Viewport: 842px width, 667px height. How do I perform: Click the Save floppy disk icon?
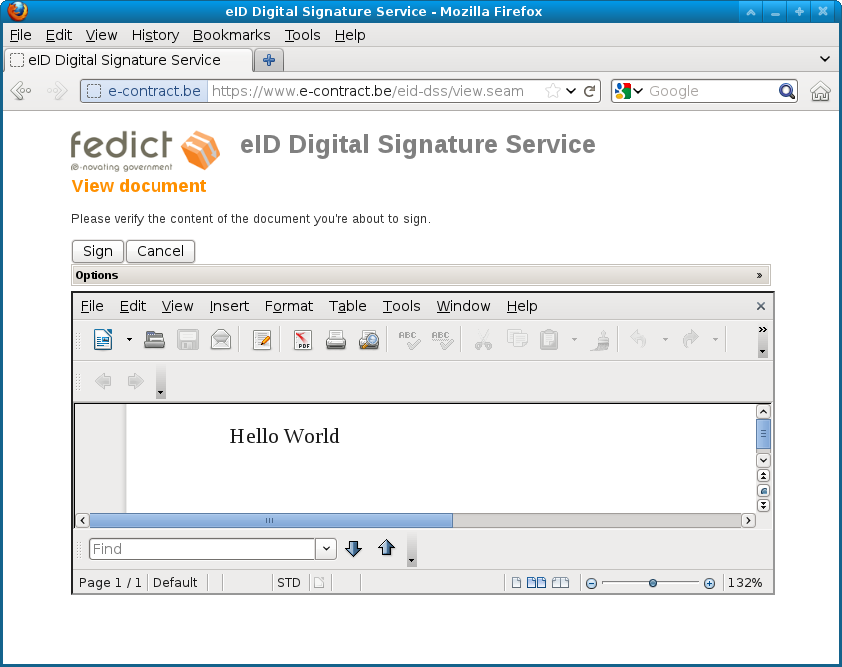click(188, 340)
